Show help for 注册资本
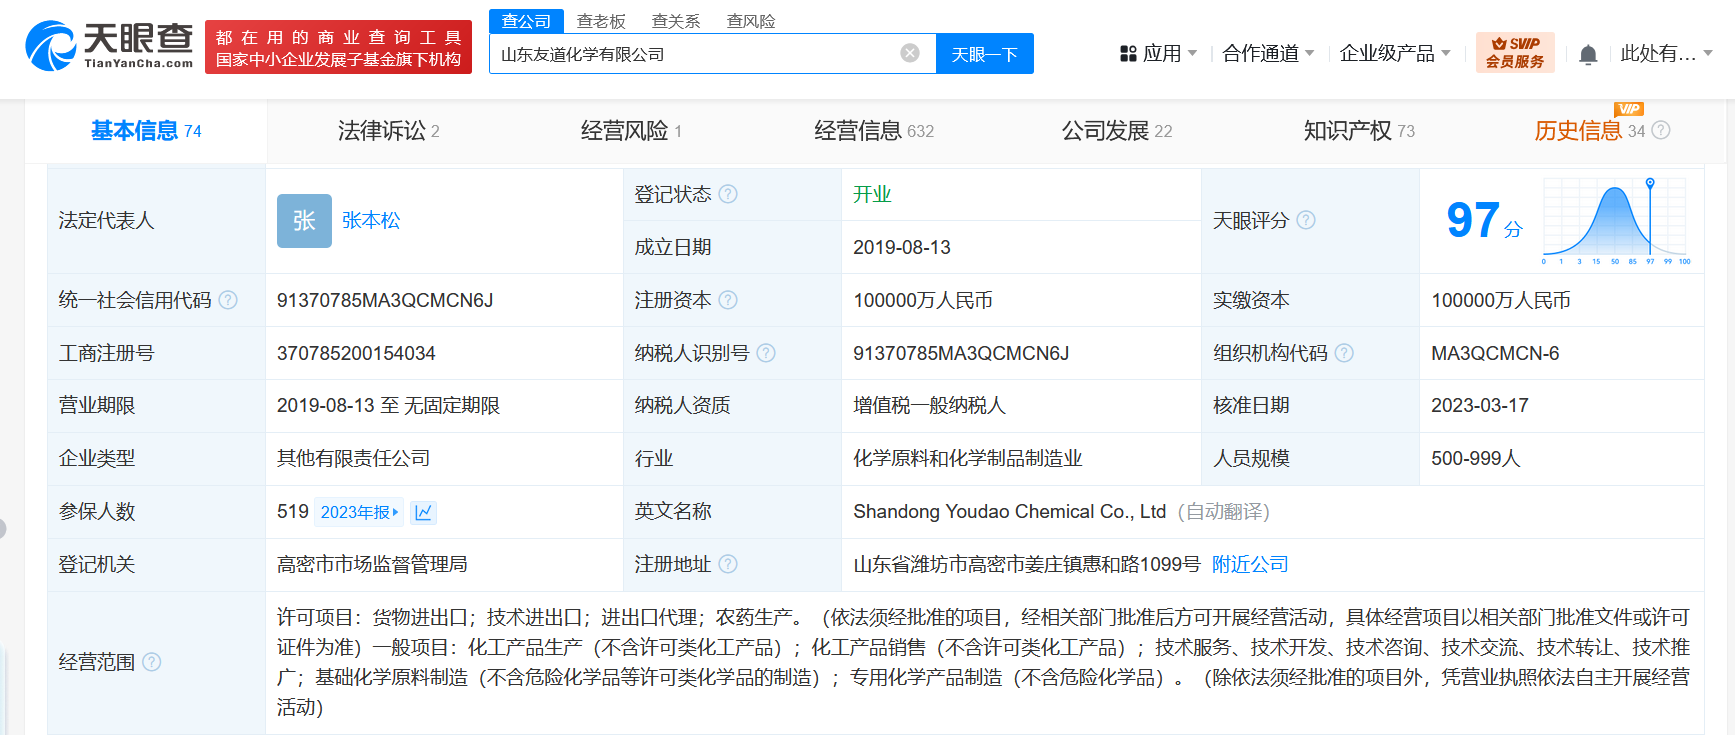 pyautogui.click(x=728, y=300)
